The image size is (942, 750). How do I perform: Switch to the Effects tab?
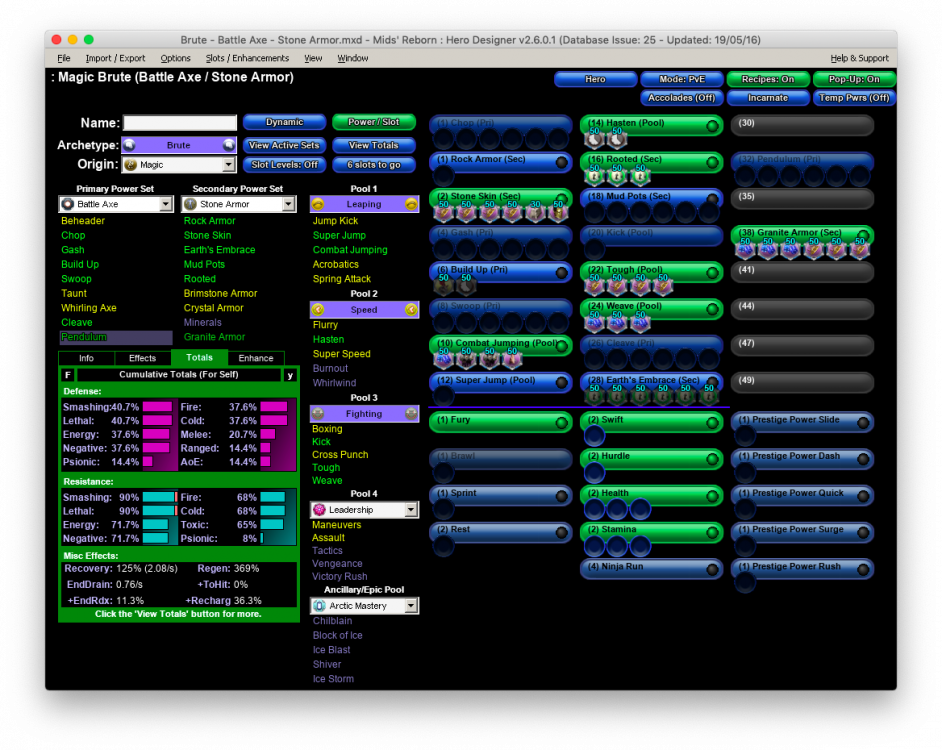click(x=142, y=358)
